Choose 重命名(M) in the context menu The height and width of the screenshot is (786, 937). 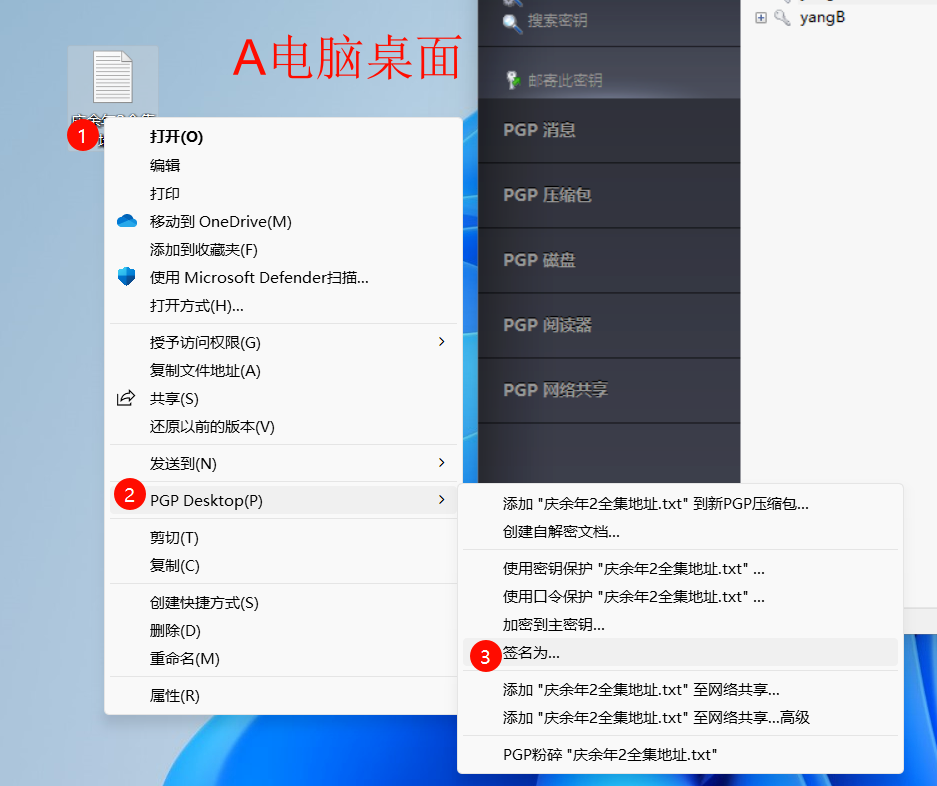click(283, 659)
